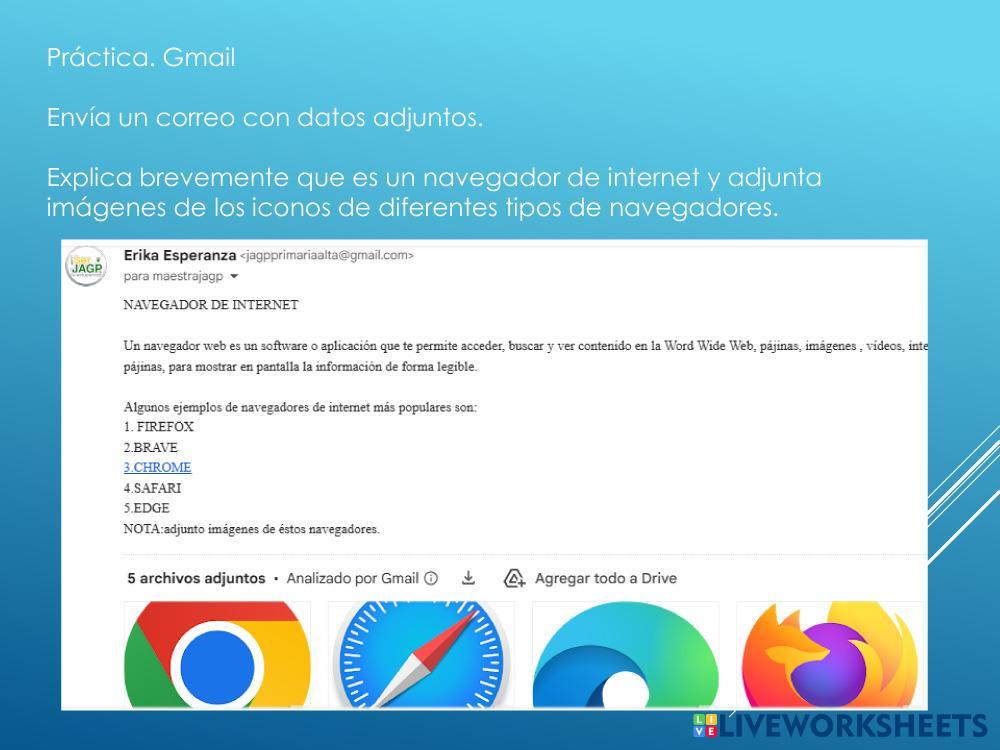This screenshot has width=1000, height=750.
Task: Click the Agregar todo a Drive button
Action: click(591, 578)
